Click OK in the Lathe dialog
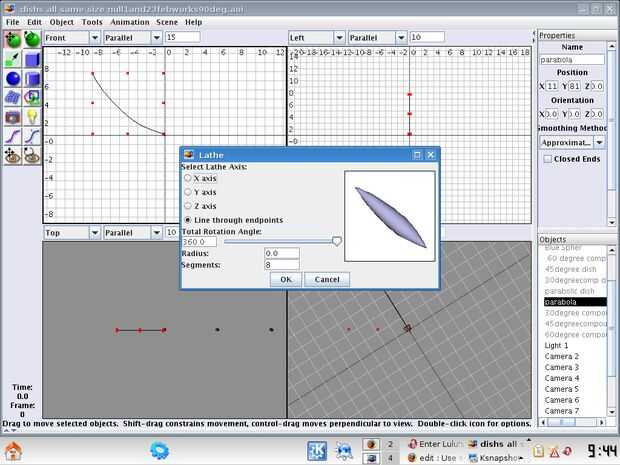This screenshot has height=465, width=620. pos(286,280)
